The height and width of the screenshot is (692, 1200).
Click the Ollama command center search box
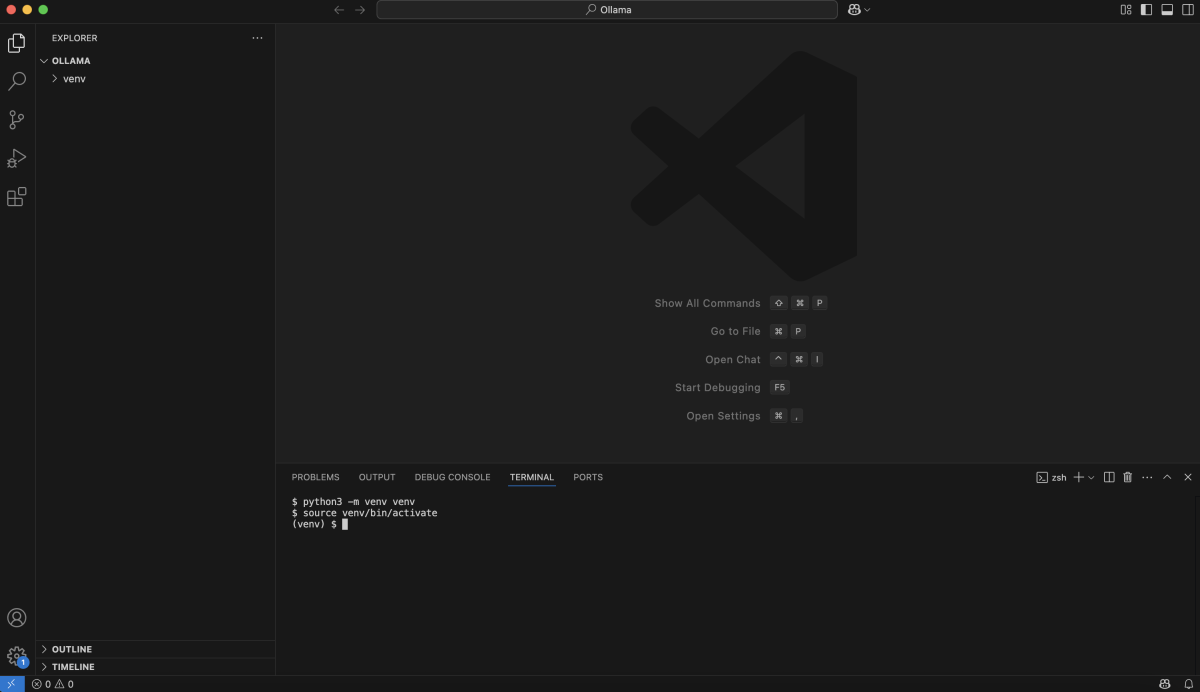(607, 10)
